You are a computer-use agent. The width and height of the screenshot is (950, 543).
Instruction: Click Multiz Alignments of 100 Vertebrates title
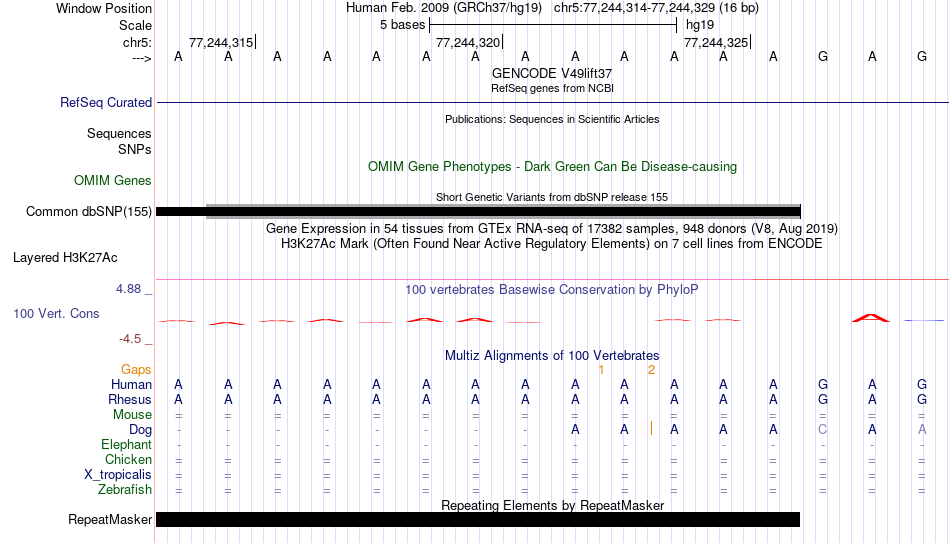click(552, 356)
